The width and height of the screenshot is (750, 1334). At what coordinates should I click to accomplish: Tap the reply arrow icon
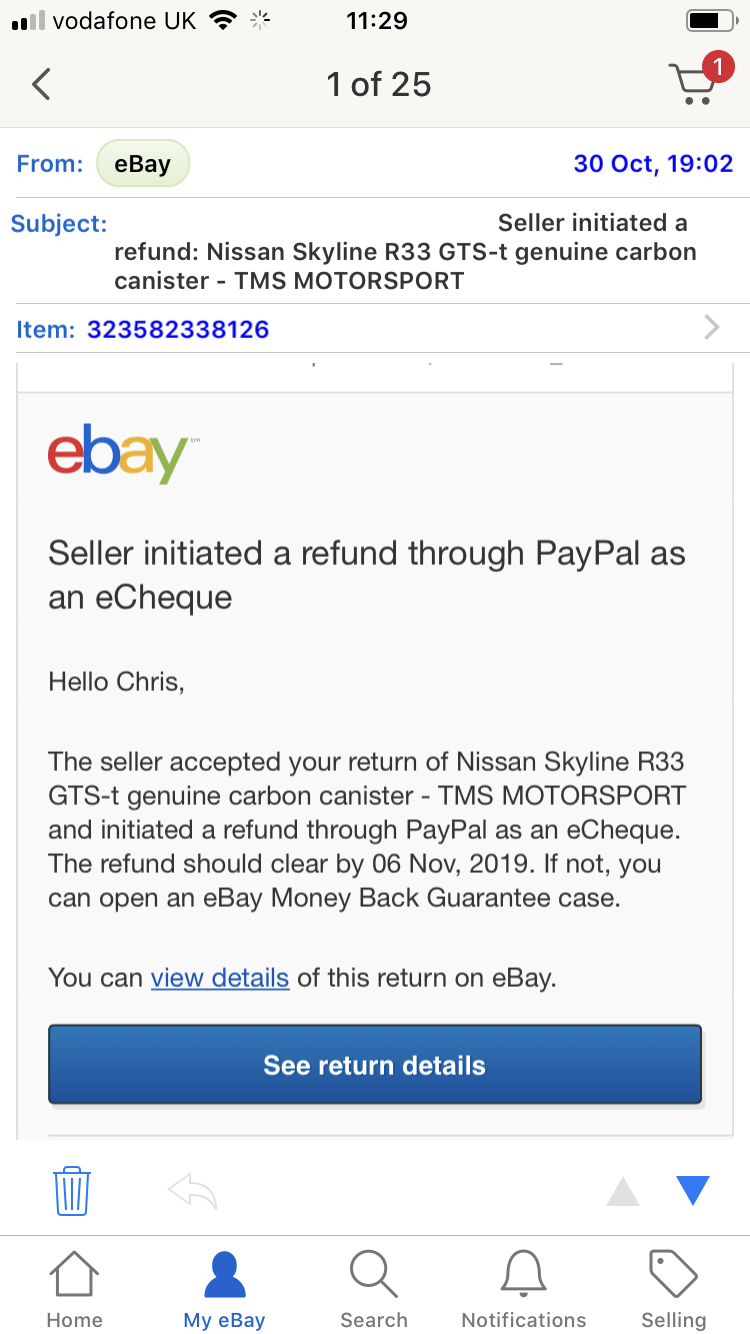[x=193, y=1190]
